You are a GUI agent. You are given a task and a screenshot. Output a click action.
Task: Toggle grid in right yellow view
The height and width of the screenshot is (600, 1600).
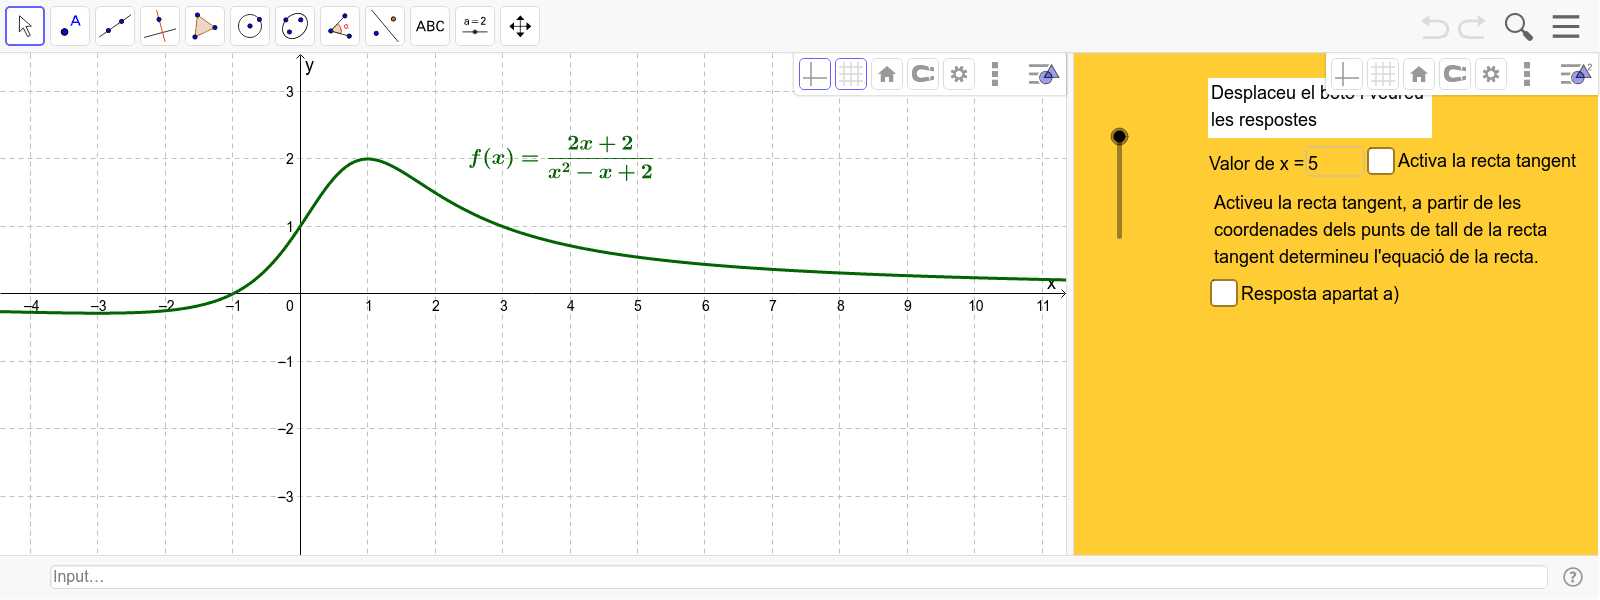[1383, 74]
